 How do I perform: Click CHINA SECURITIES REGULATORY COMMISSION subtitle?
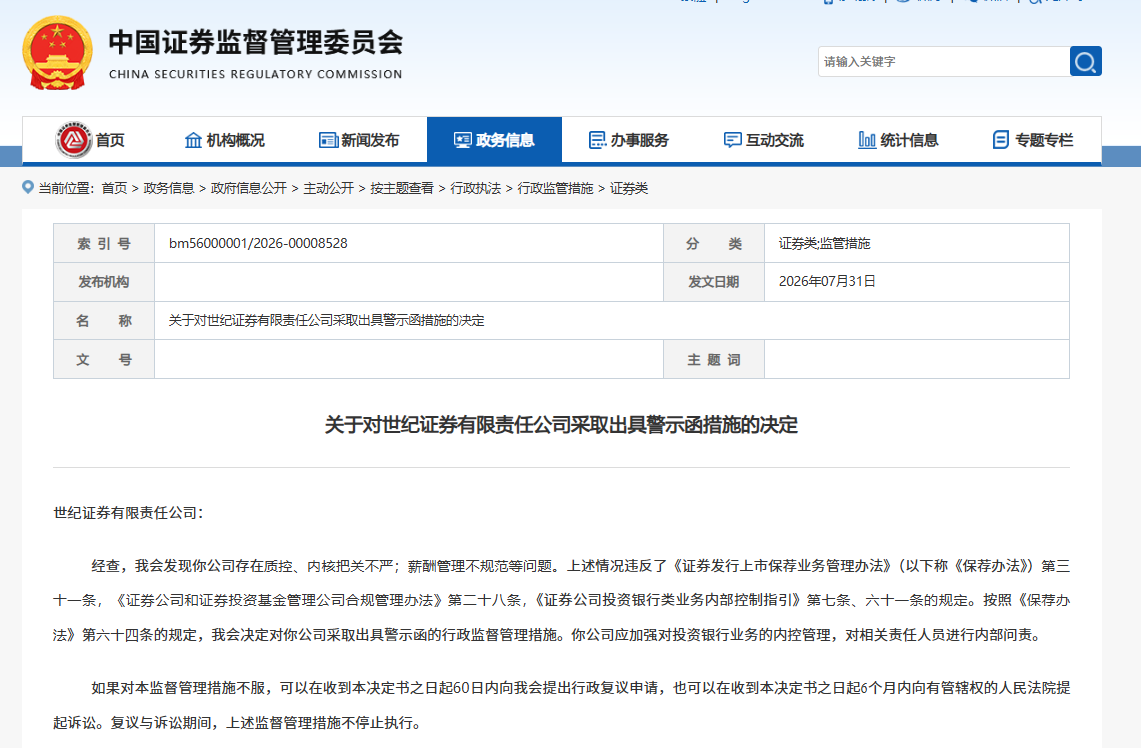255,74
